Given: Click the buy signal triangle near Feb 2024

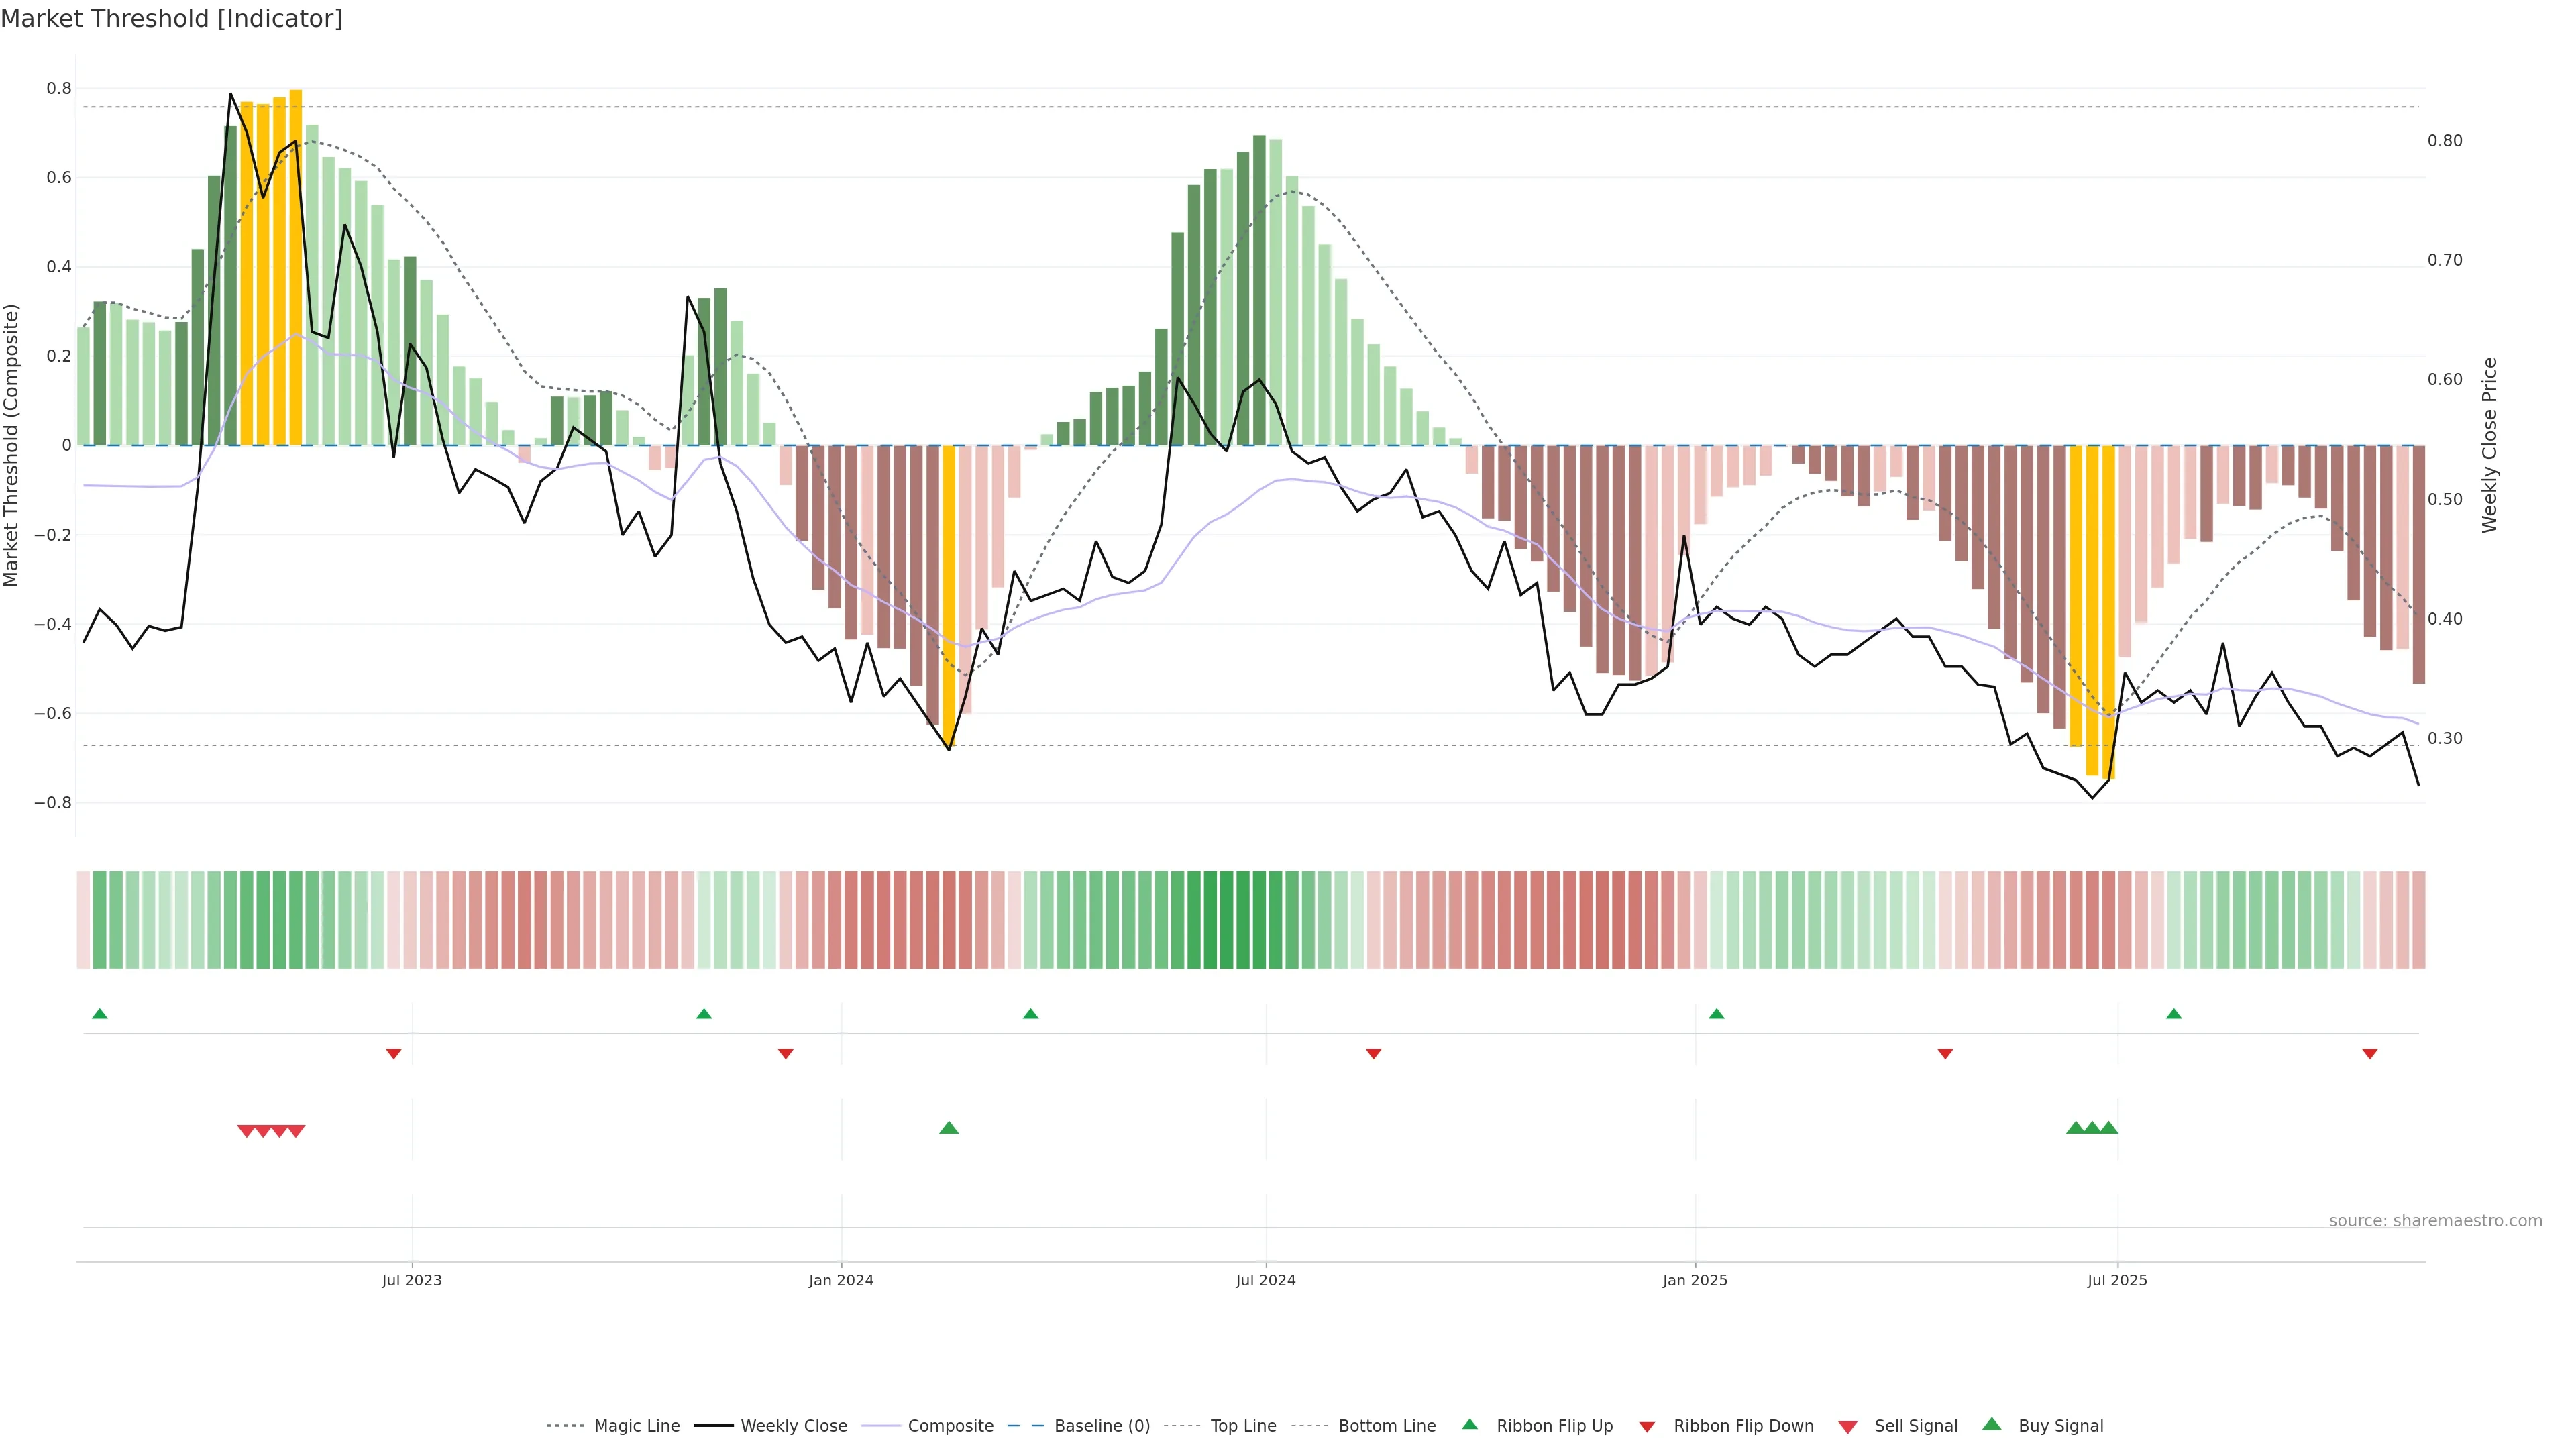Looking at the screenshot, I should (x=949, y=1128).
